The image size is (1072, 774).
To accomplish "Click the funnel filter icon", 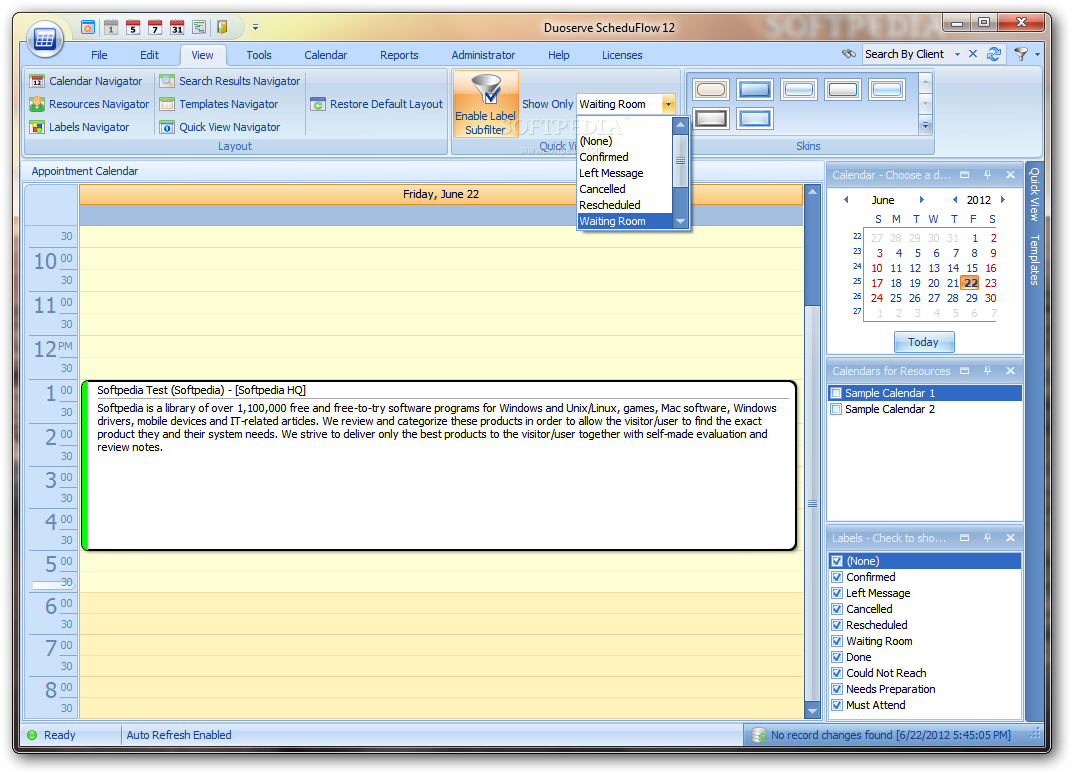I will coord(1021,54).
